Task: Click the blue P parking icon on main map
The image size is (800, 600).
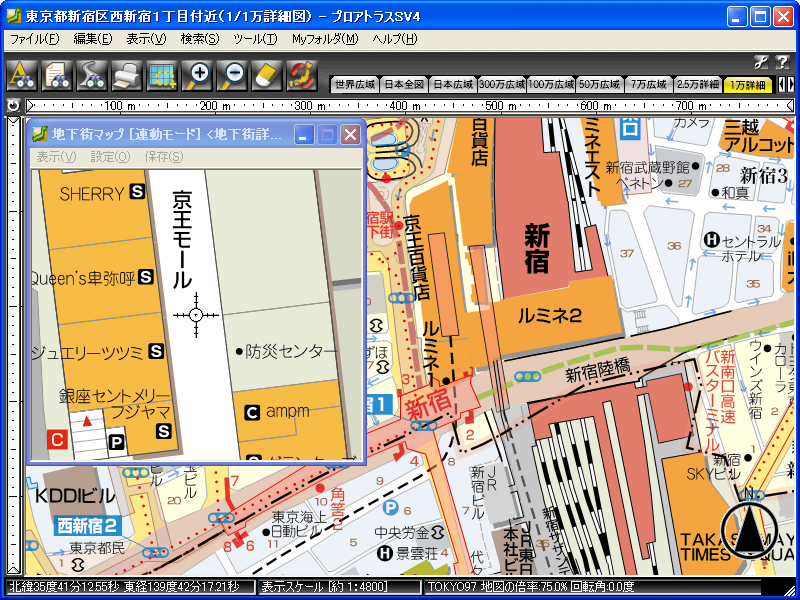Action: tap(390, 508)
